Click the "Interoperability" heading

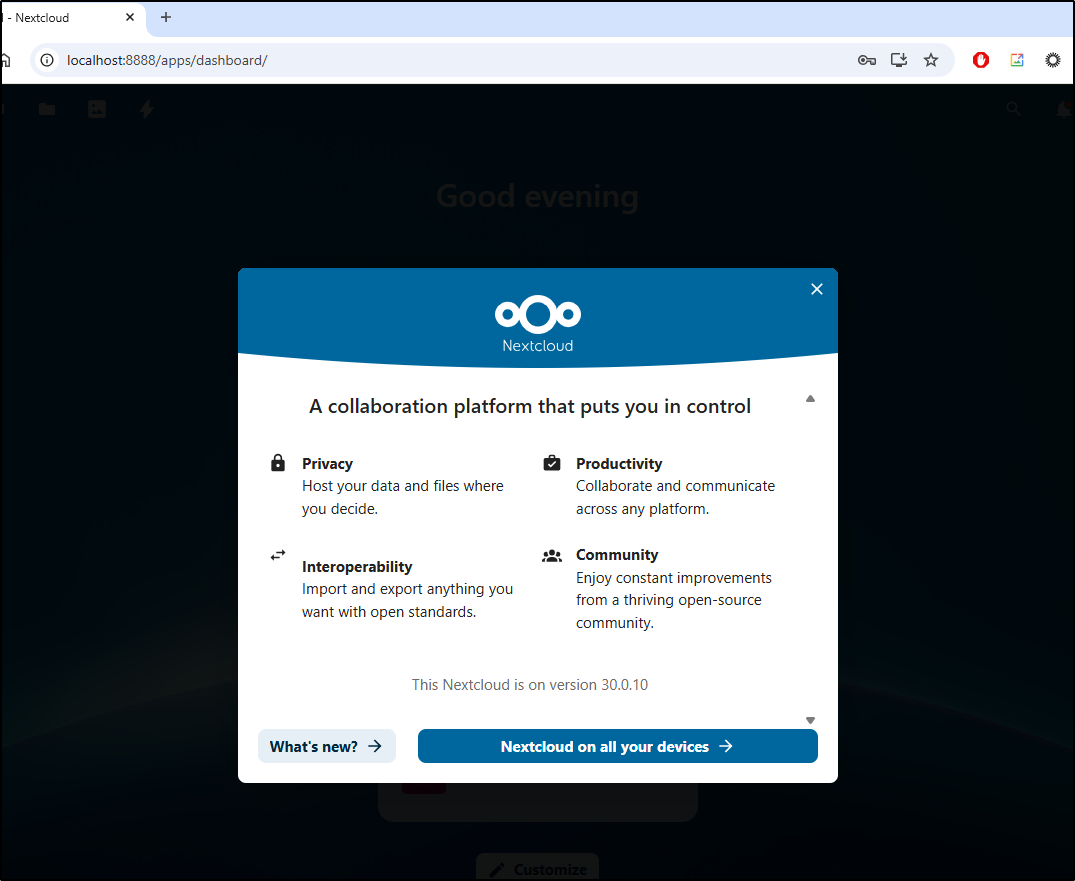point(357,566)
